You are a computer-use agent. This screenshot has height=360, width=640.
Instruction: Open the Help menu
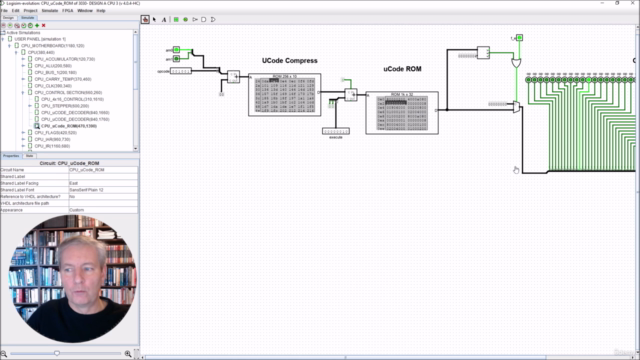coord(101,11)
